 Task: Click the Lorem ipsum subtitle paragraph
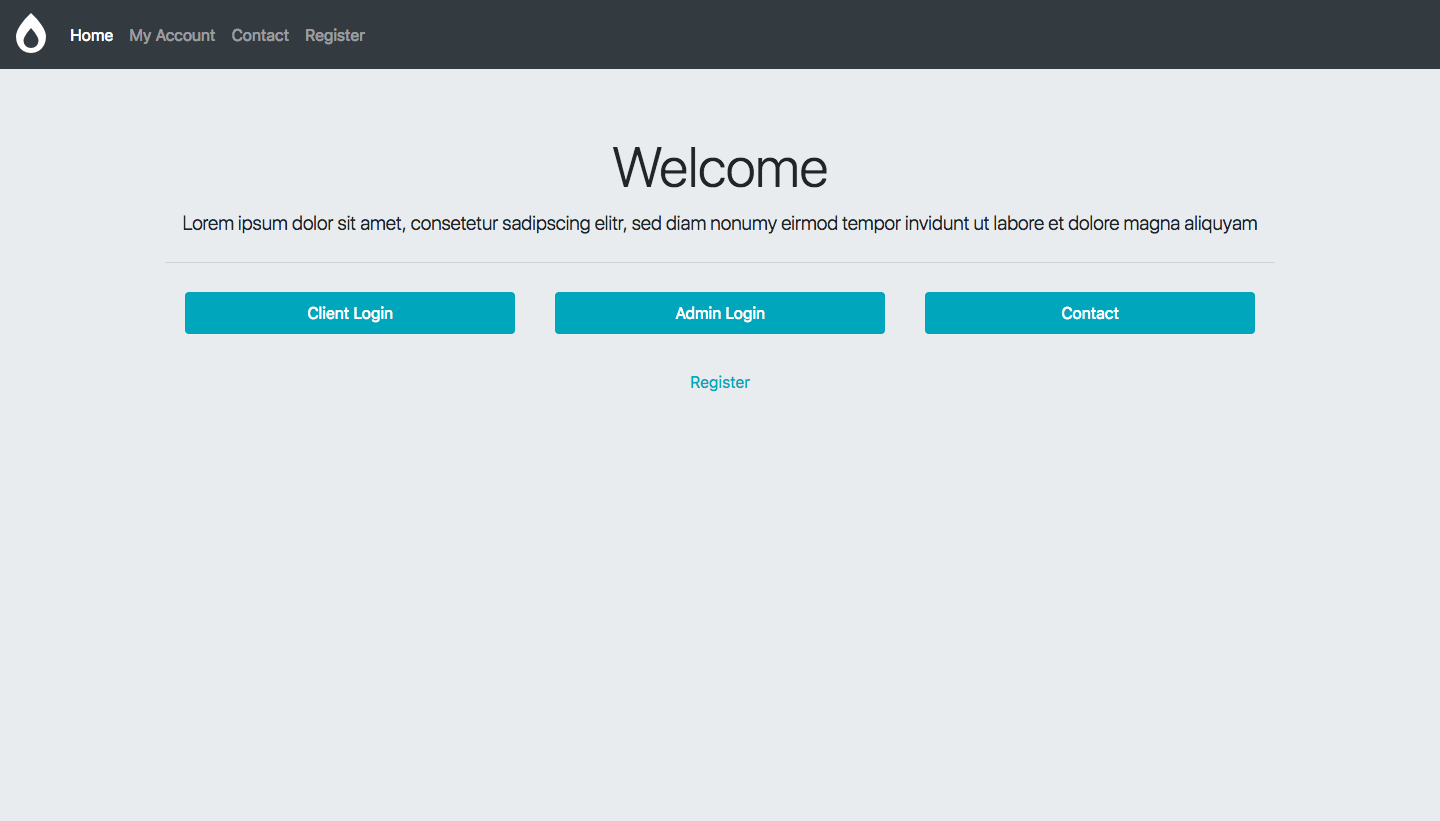pyautogui.click(x=720, y=224)
